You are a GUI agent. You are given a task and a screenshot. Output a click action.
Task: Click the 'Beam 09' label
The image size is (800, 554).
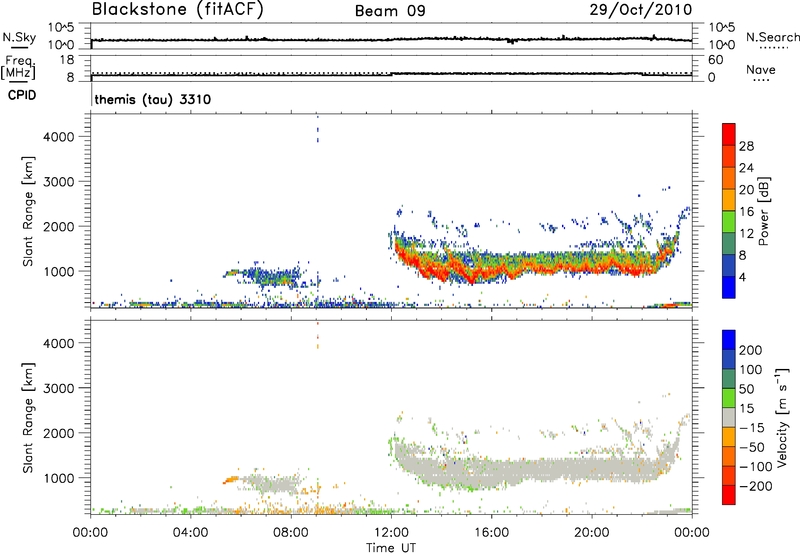[x=390, y=11]
